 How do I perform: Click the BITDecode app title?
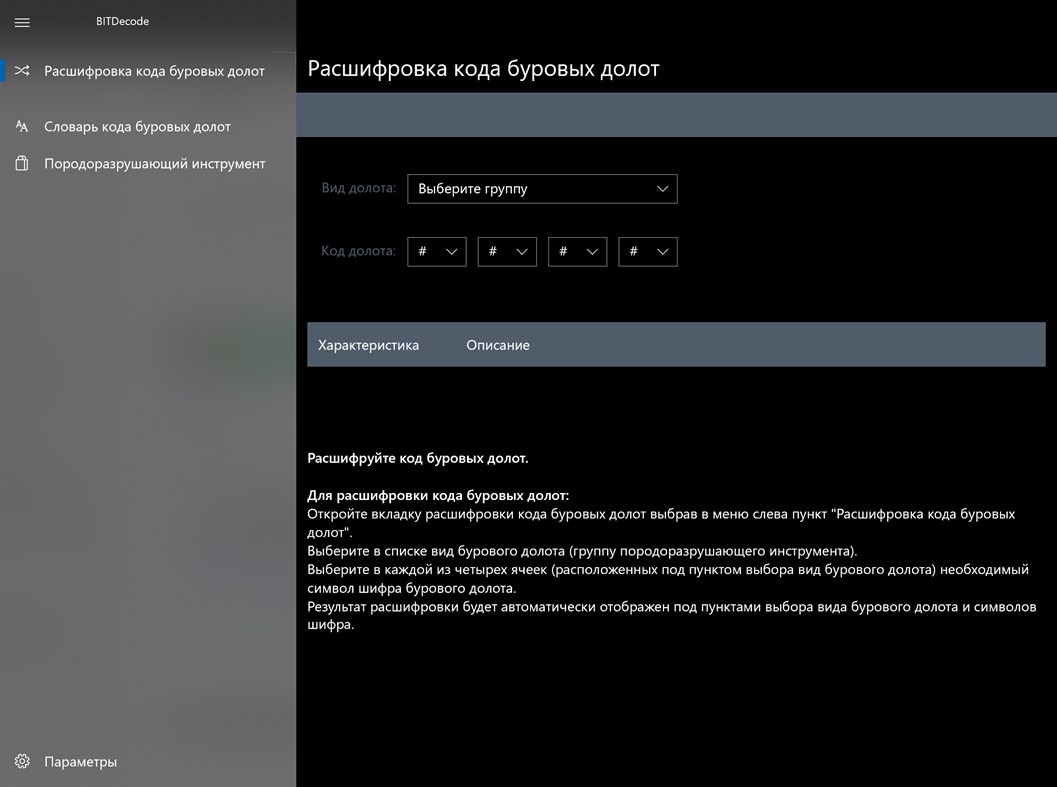(122, 22)
